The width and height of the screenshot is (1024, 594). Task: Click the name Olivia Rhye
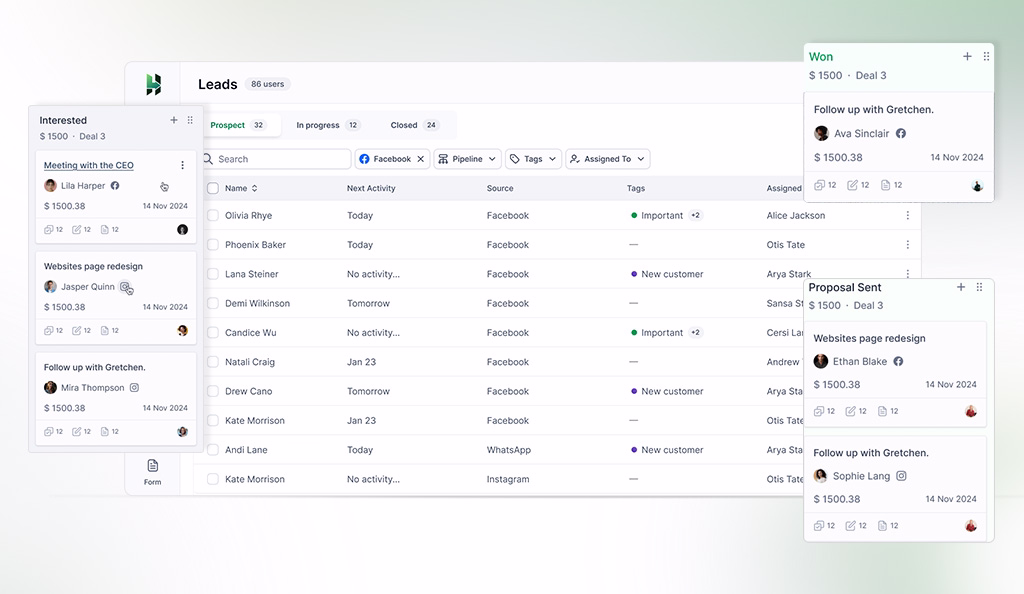pyautogui.click(x=248, y=215)
